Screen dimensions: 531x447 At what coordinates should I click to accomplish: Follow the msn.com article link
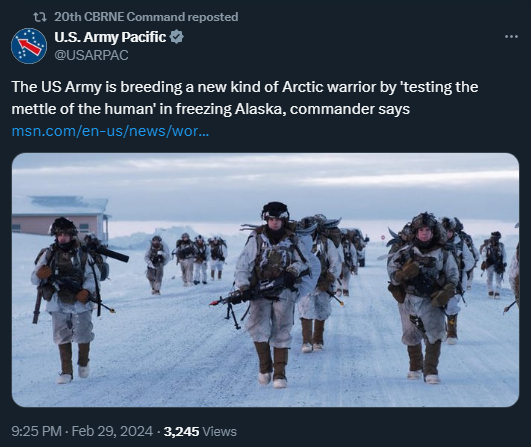point(110,131)
